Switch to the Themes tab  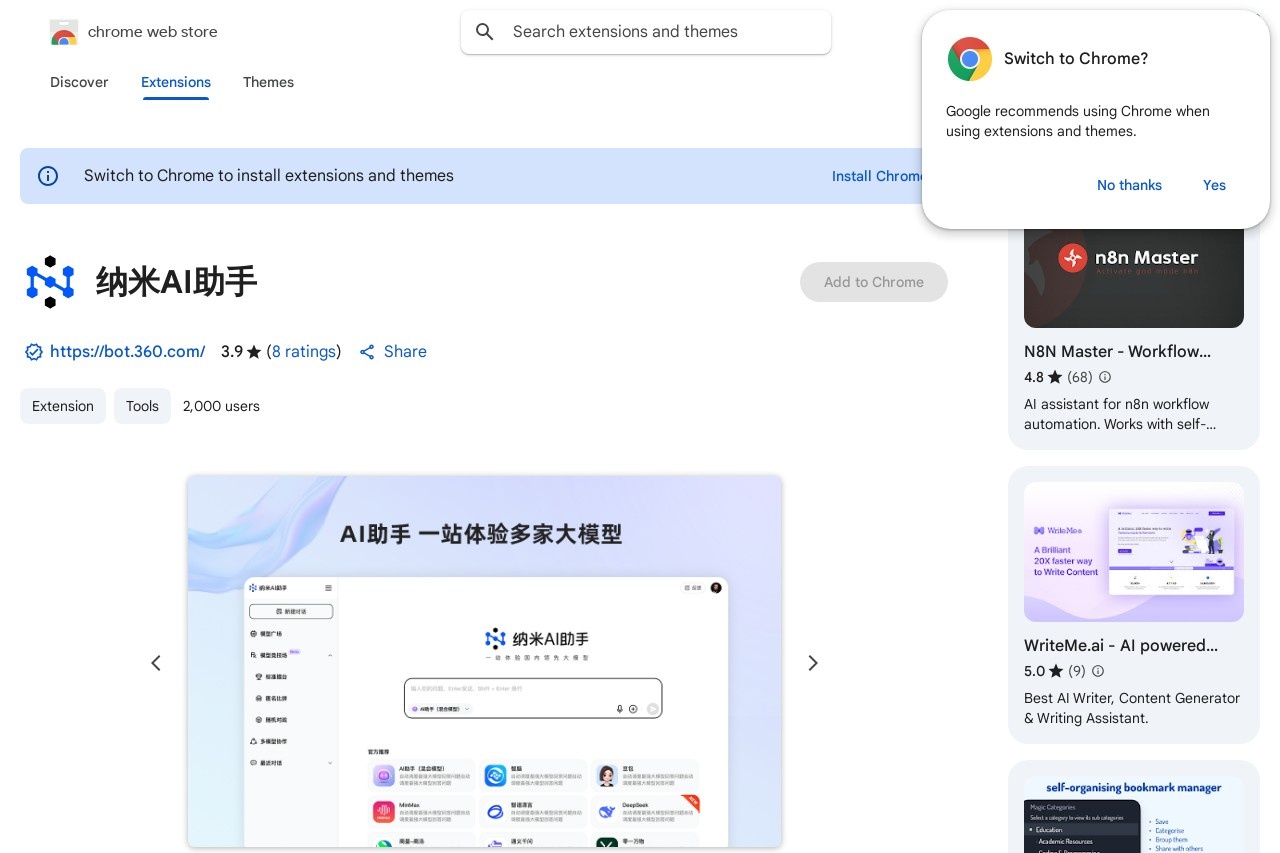pyautogui.click(x=268, y=82)
